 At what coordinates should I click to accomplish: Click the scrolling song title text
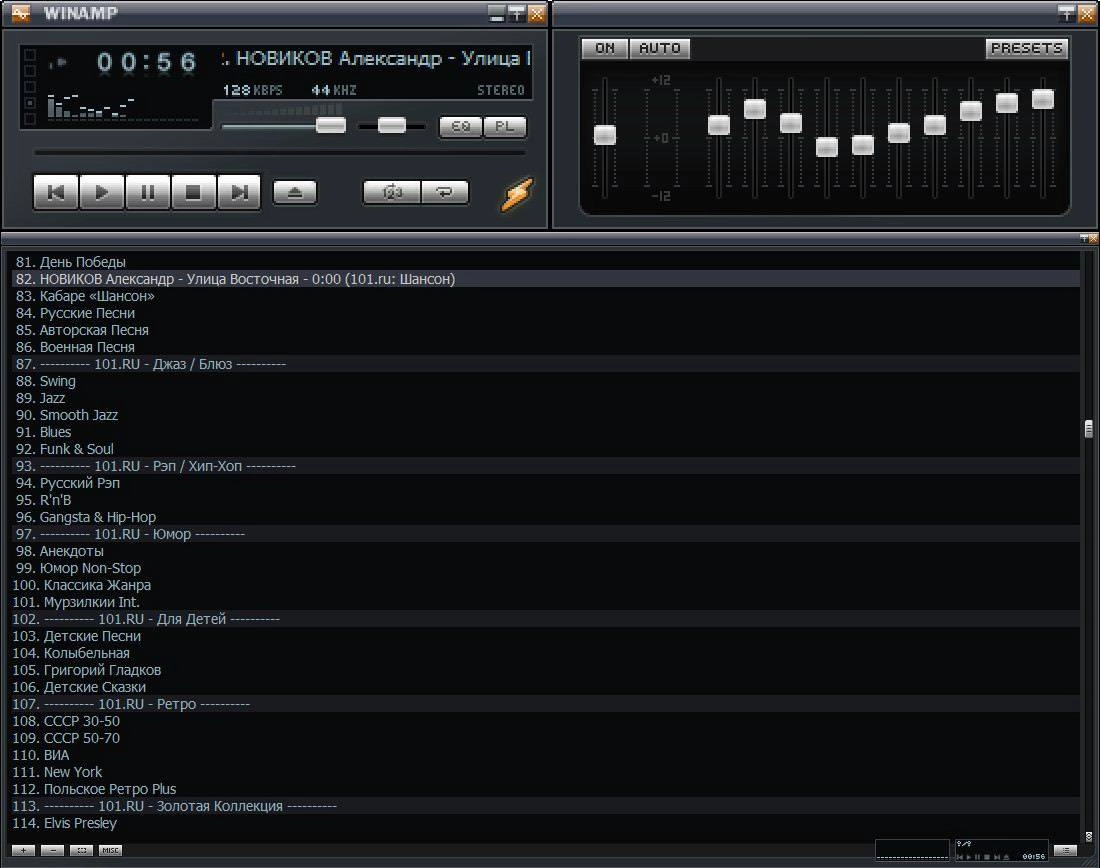tap(376, 59)
